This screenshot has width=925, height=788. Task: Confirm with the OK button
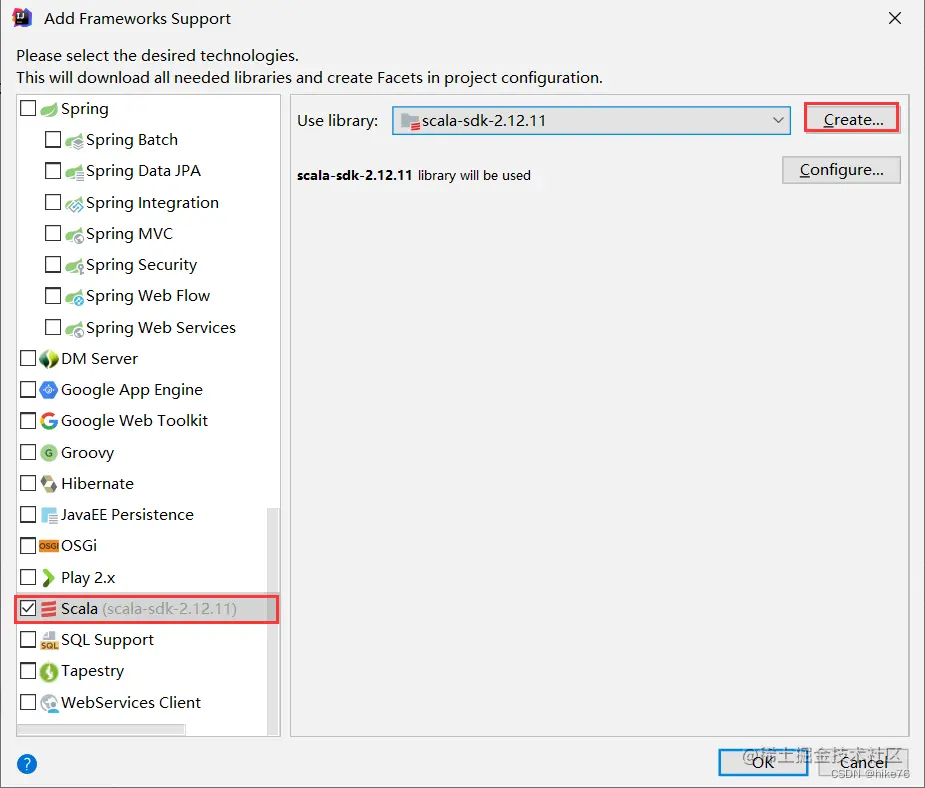pos(763,763)
